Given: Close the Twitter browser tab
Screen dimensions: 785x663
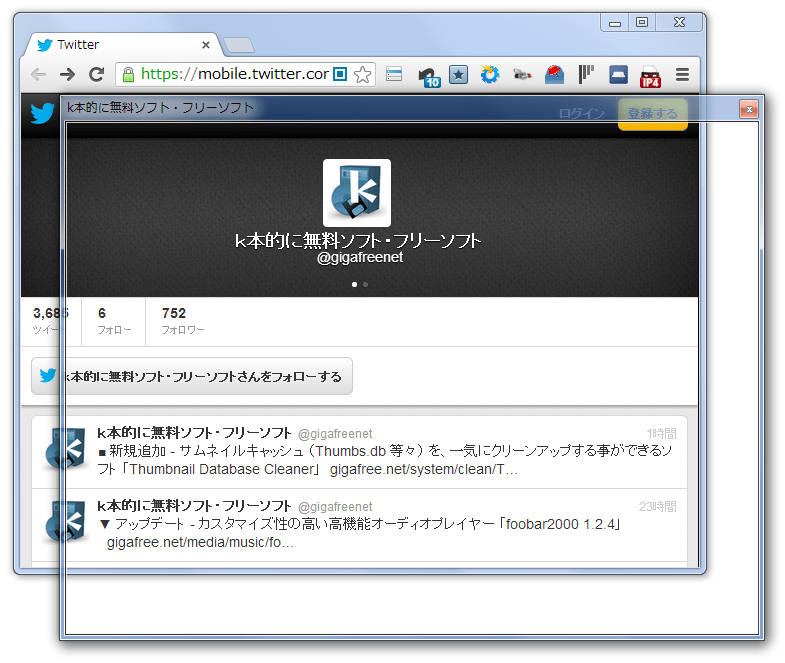Looking at the screenshot, I should pyautogui.click(x=206, y=45).
